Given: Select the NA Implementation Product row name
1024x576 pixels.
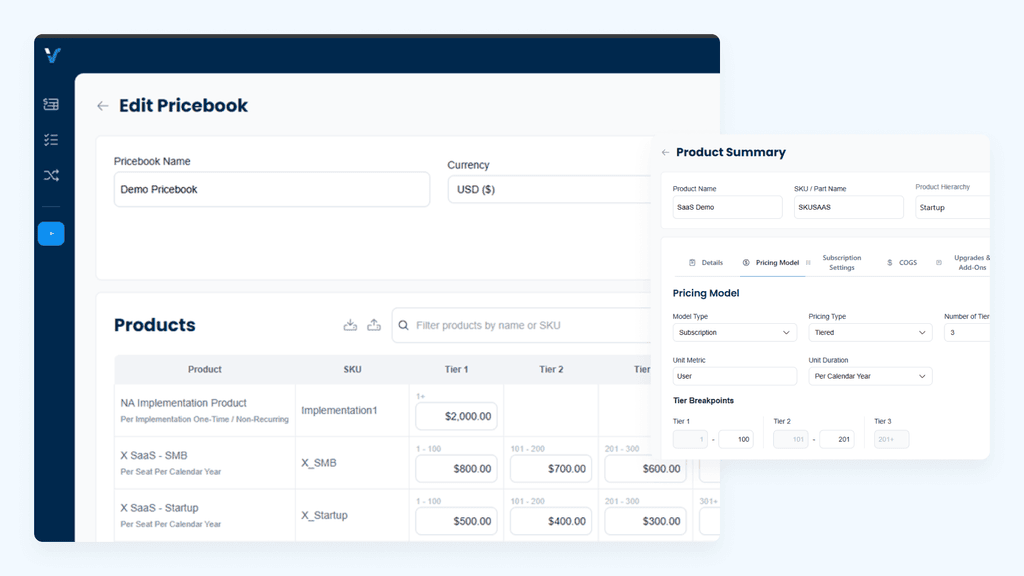Looking at the screenshot, I should pos(184,403).
